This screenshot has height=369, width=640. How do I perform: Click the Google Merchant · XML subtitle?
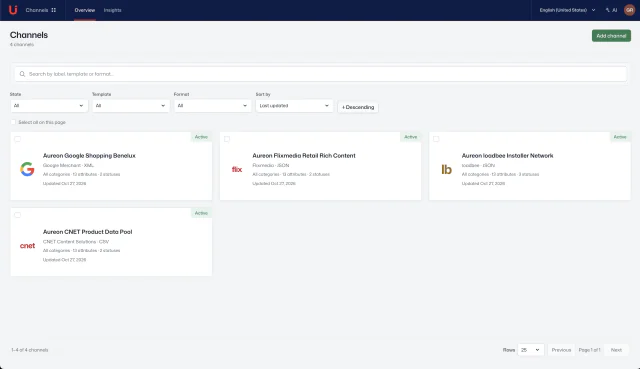[68, 165]
